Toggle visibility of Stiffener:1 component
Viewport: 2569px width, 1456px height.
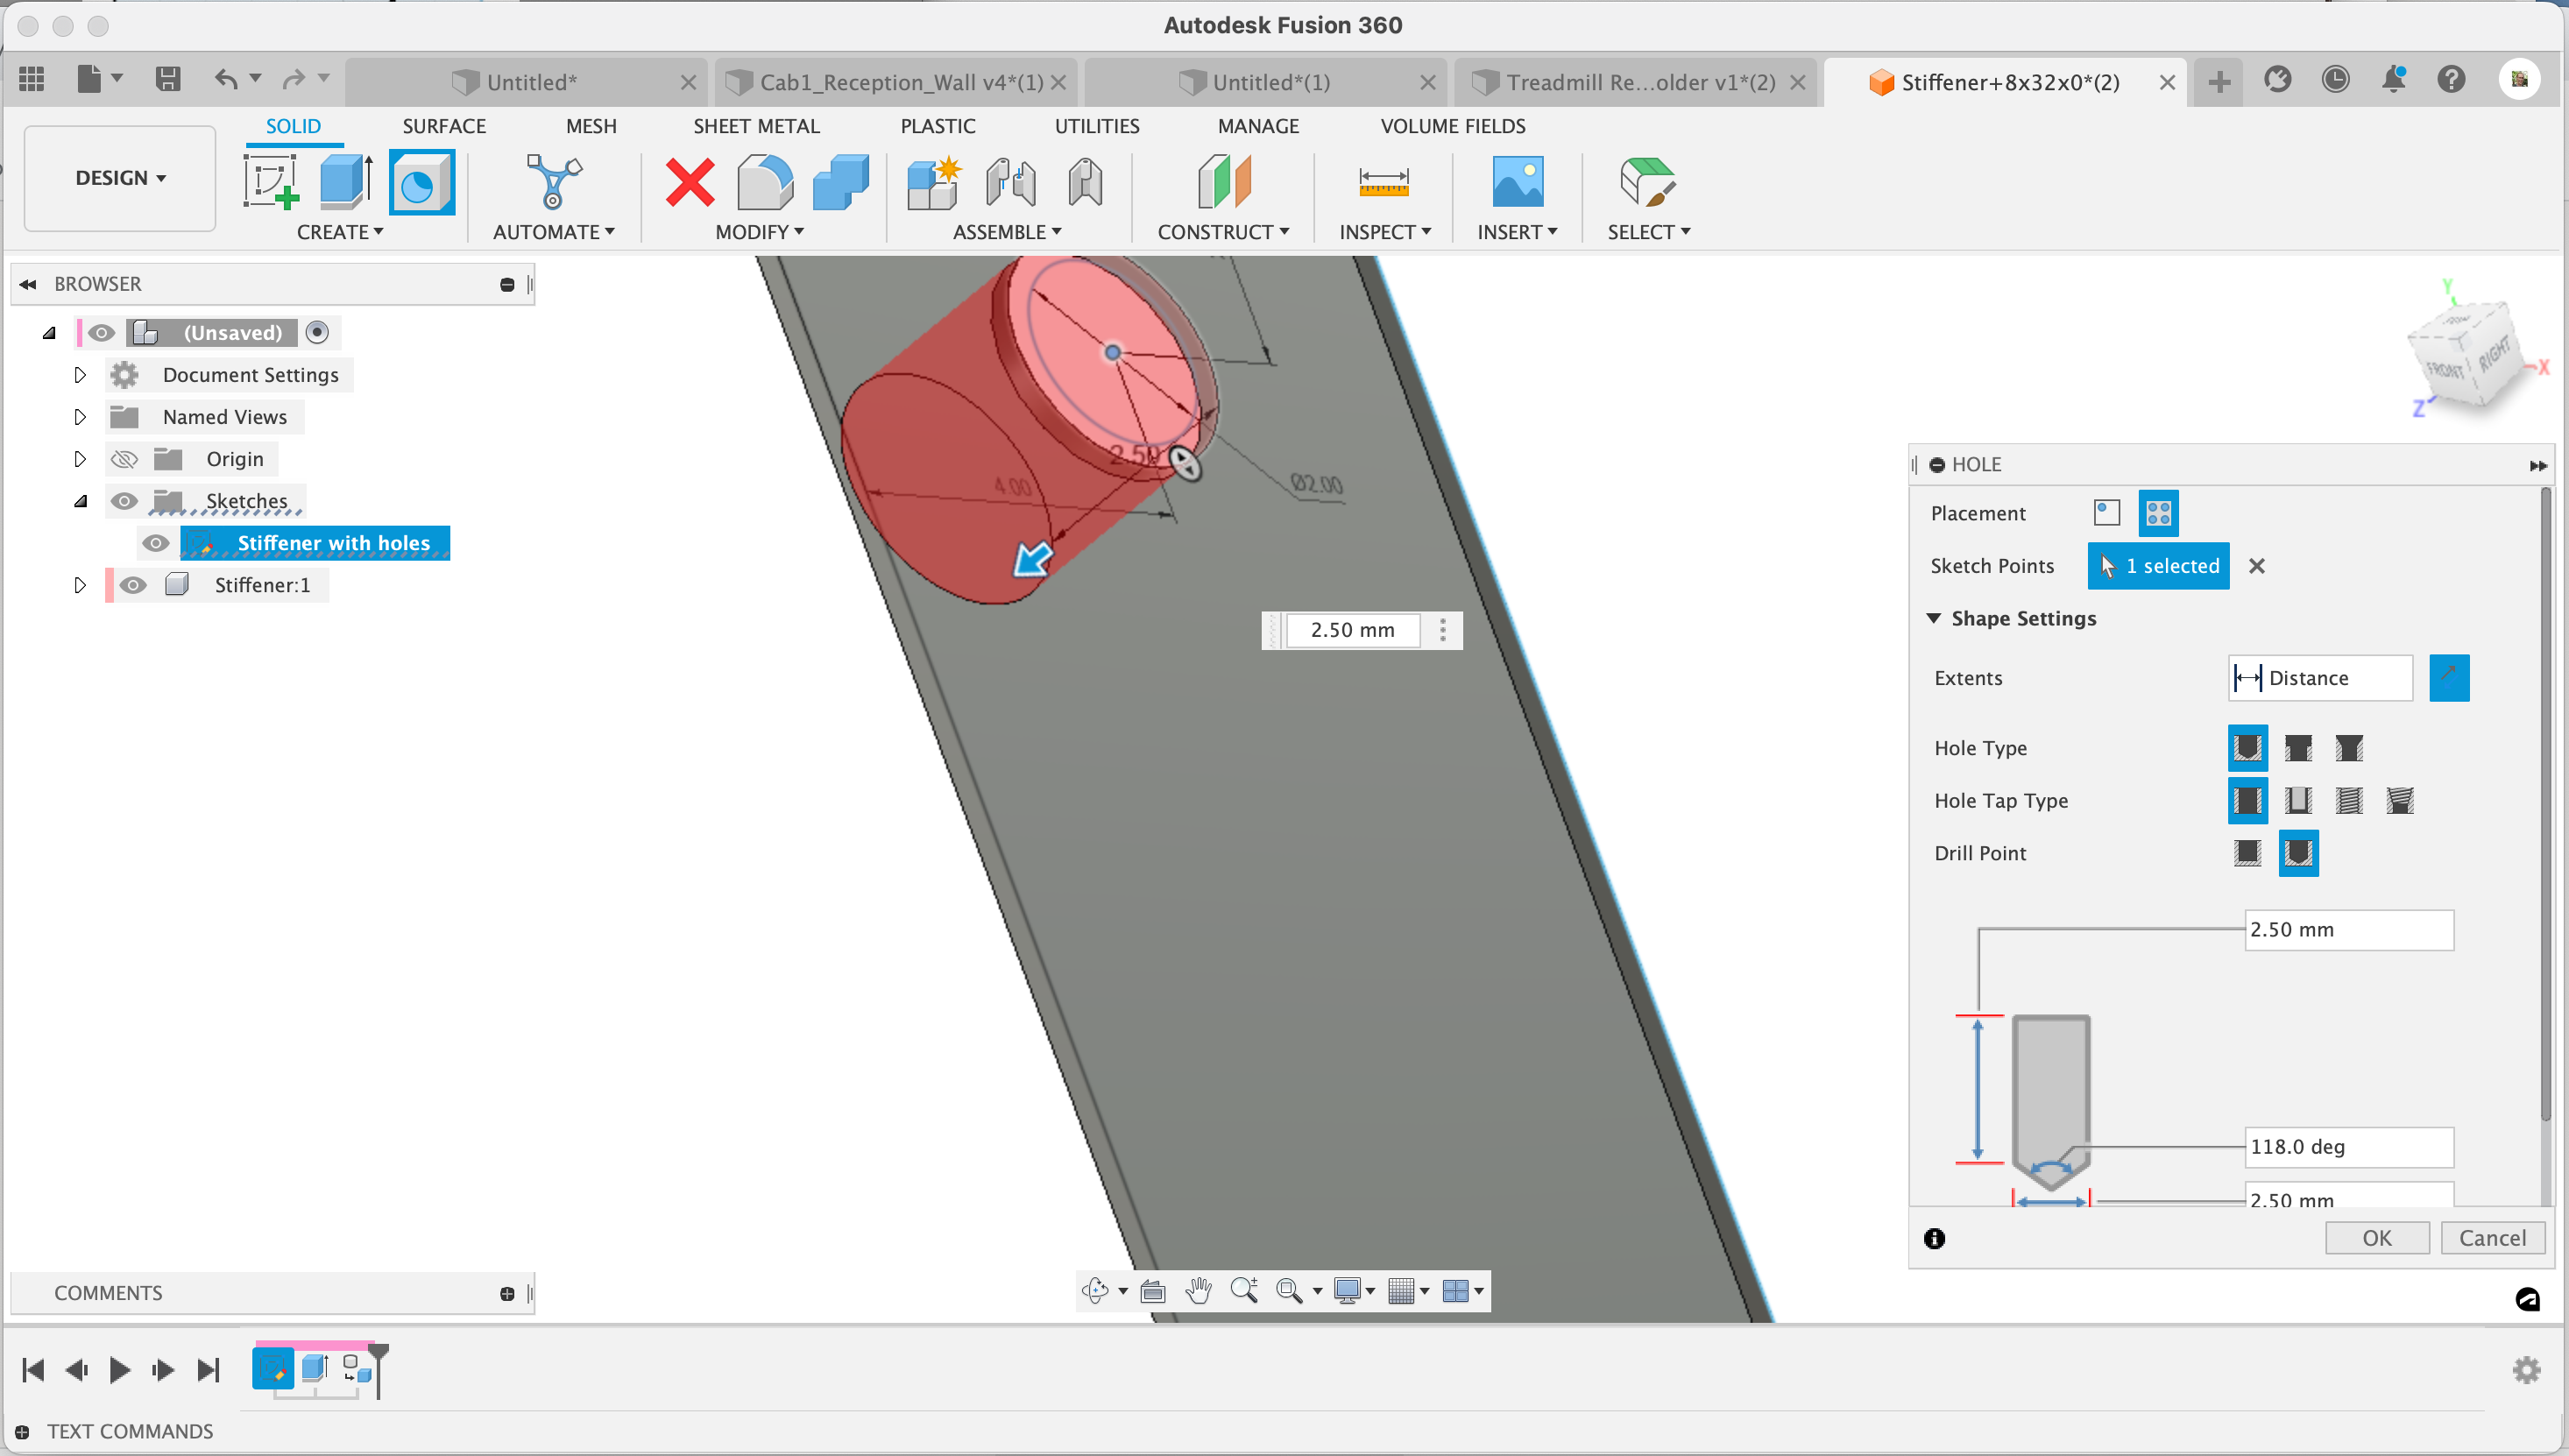coord(132,585)
